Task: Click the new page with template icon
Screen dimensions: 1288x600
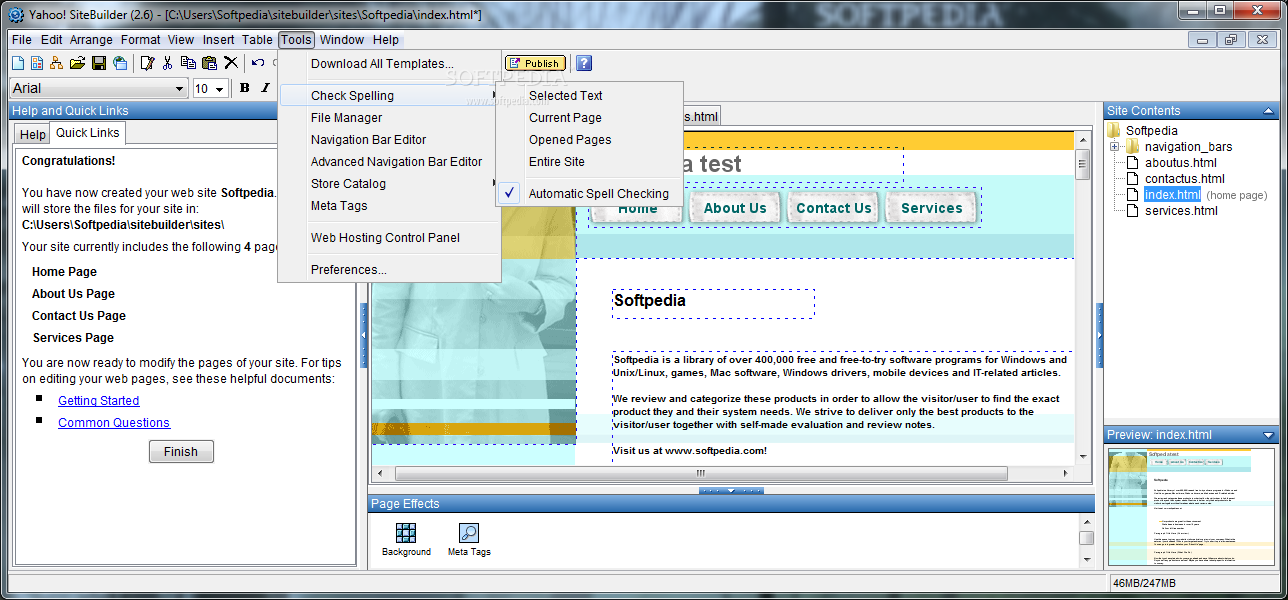Action: tap(37, 63)
